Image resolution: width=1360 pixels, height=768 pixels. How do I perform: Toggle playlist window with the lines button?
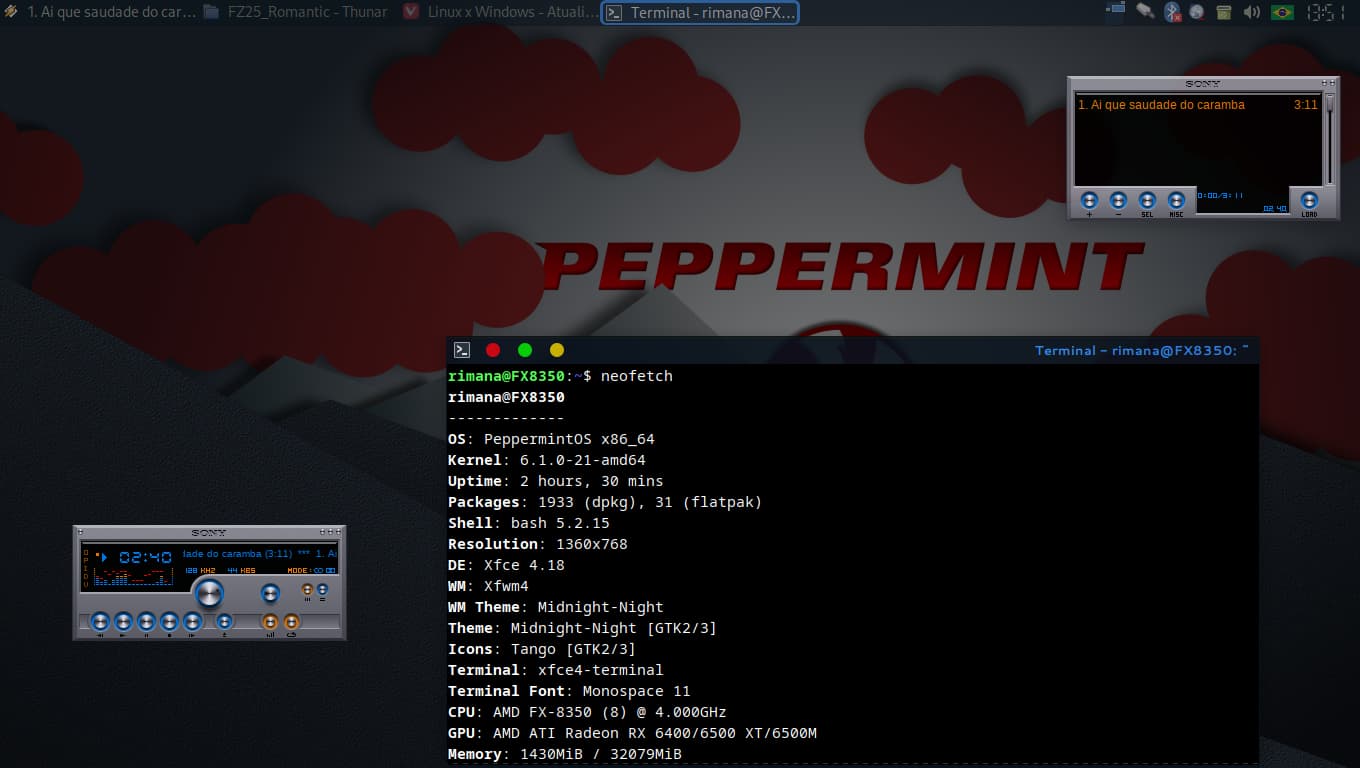(x=322, y=589)
